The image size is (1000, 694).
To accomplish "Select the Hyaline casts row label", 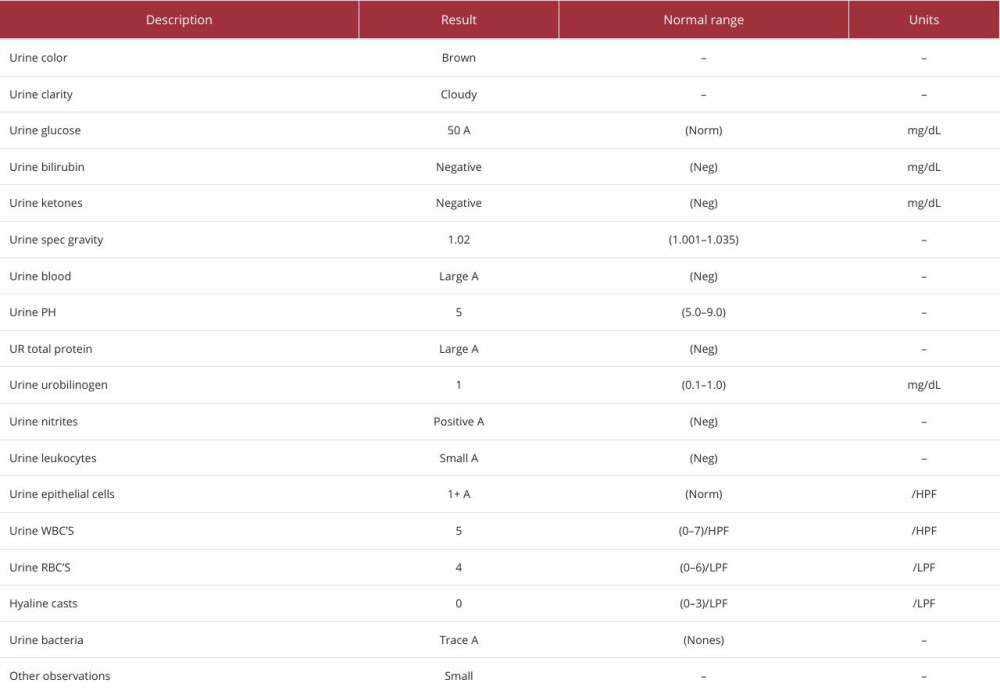I will point(43,603).
